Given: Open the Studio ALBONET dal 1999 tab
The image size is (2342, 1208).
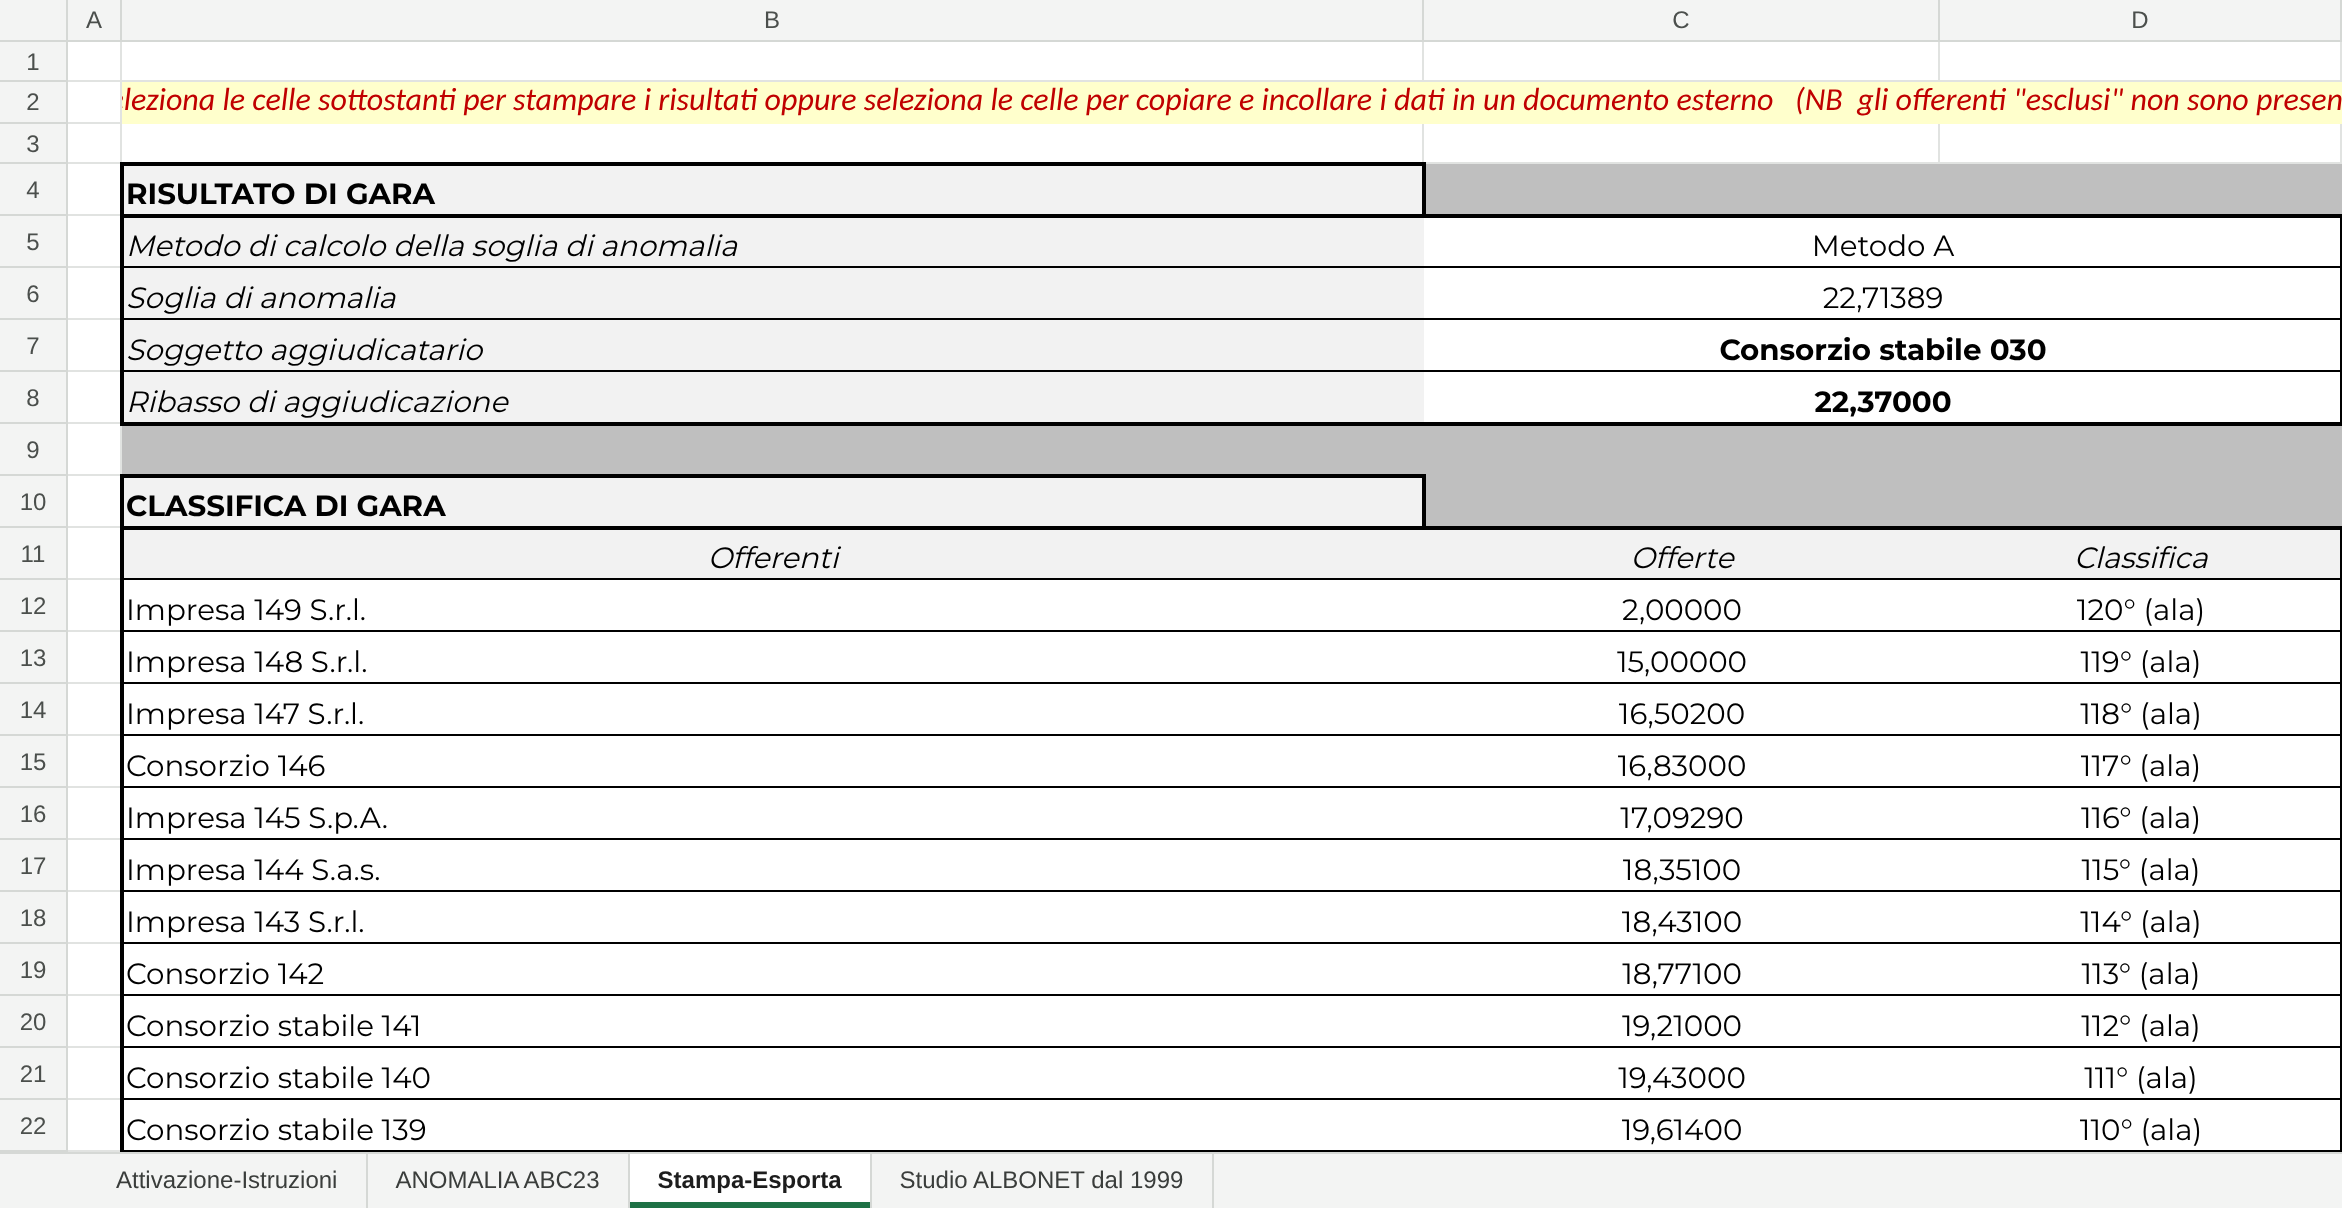Looking at the screenshot, I should coord(1041,1180).
